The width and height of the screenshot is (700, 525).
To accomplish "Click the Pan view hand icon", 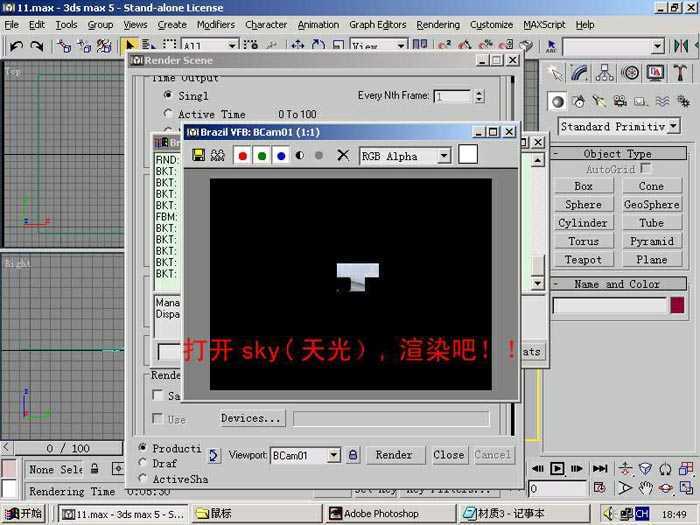I will [646, 488].
